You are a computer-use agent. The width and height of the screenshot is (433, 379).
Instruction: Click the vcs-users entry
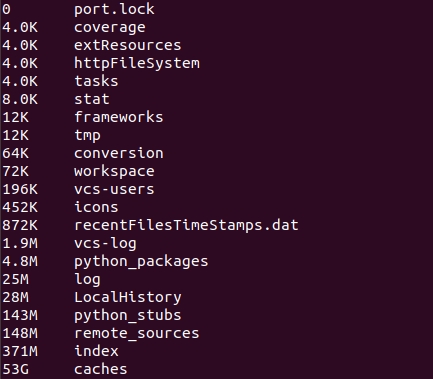[x=114, y=189]
